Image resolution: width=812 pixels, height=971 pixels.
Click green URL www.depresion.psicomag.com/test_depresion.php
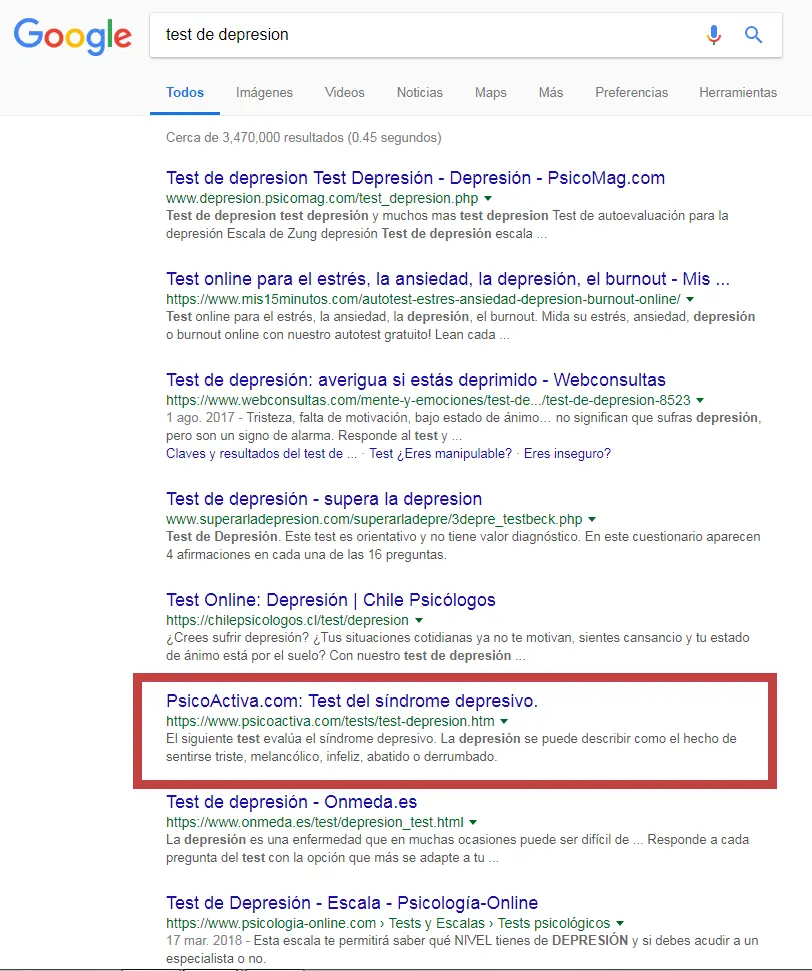[322, 198]
